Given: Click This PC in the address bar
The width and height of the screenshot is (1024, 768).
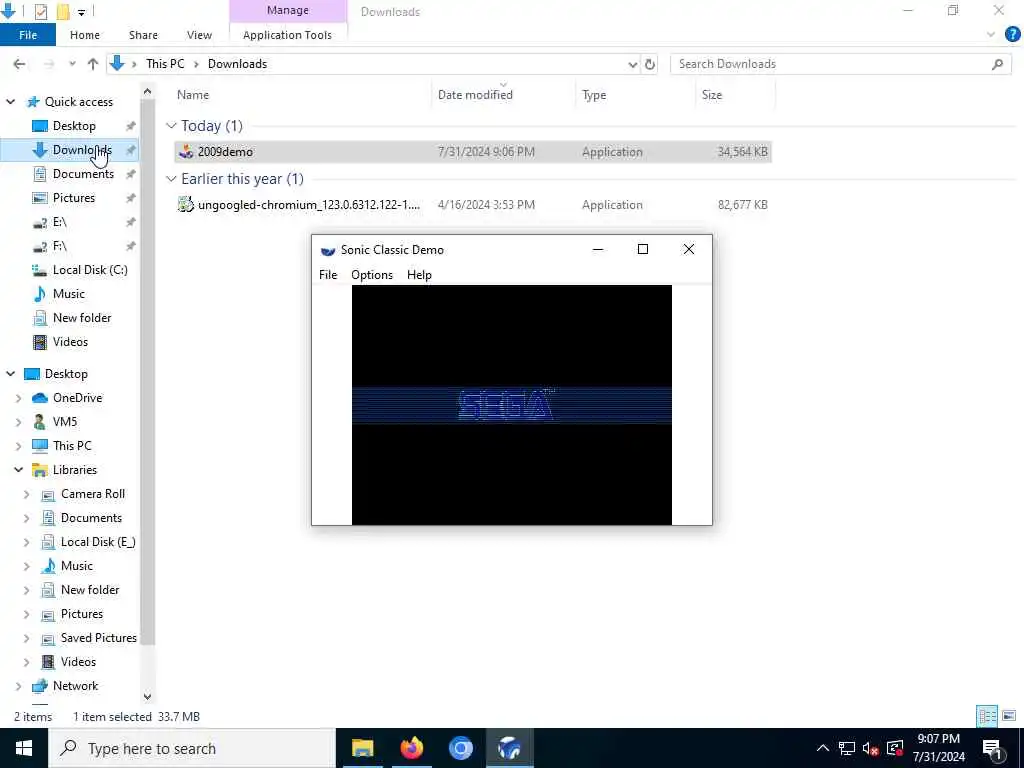Looking at the screenshot, I should pyautogui.click(x=165, y=64).
